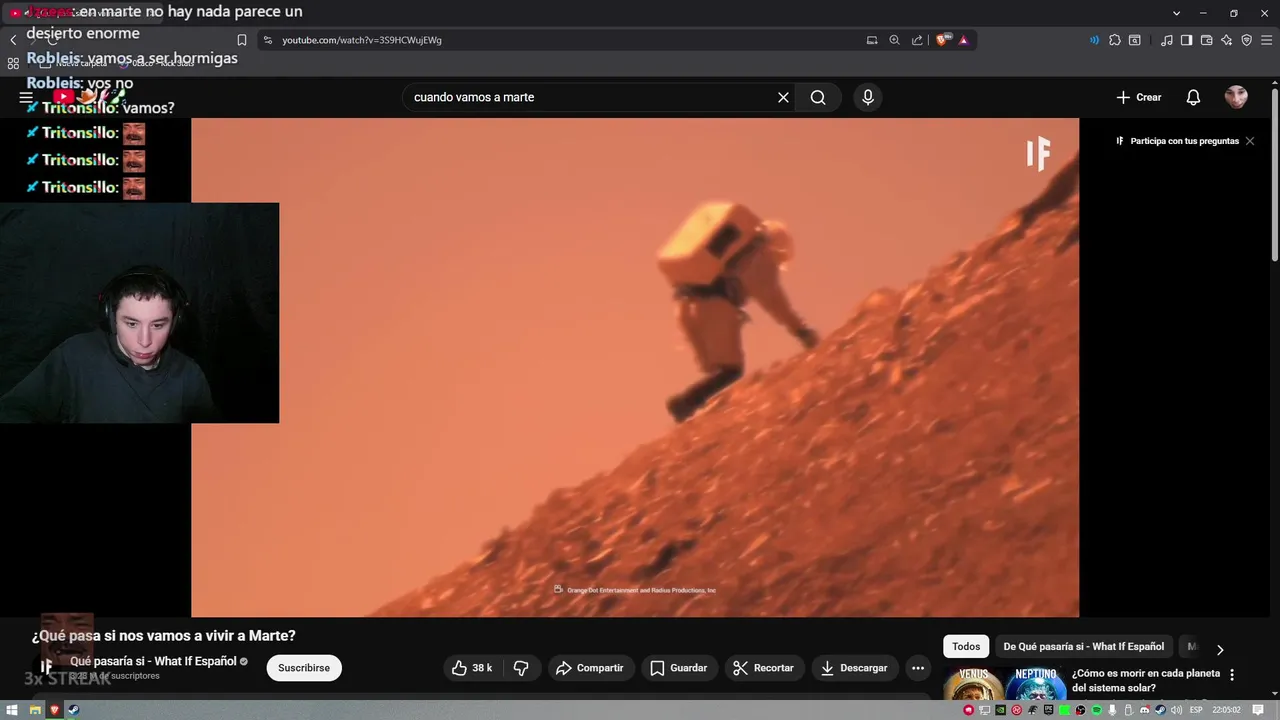1280x720 pixels.
Task: Save the video with Guardar button
Action: click(678, 668)
